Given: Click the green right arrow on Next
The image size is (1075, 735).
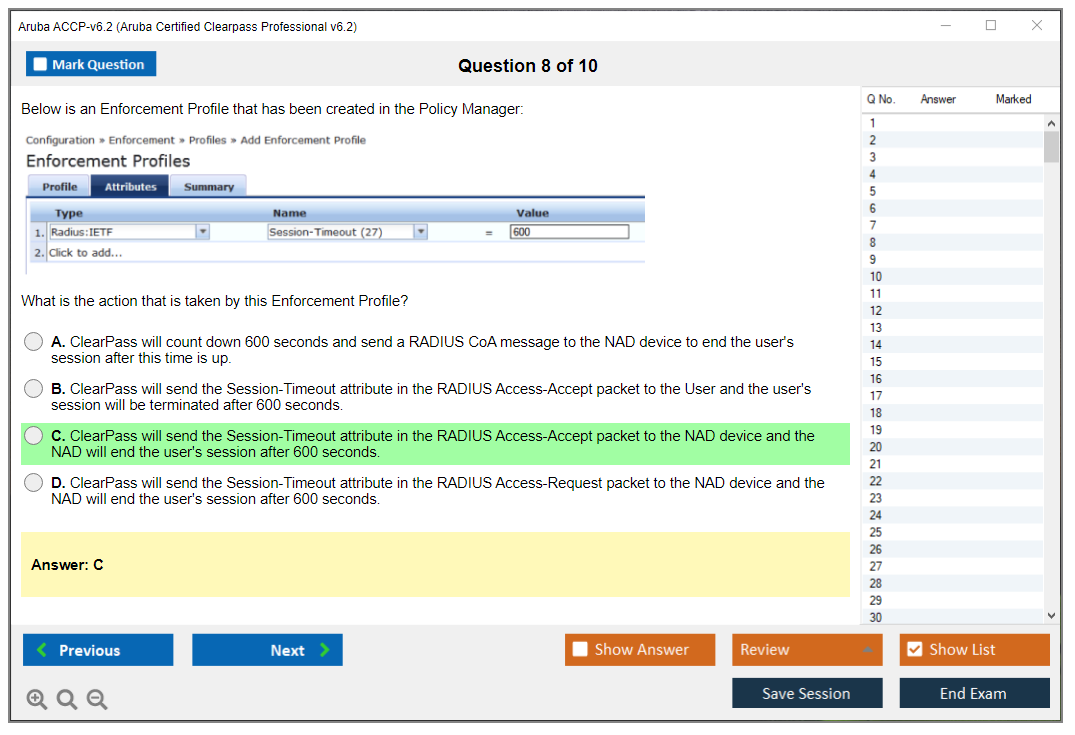Looking at the screenshot, I should (325, 650).
